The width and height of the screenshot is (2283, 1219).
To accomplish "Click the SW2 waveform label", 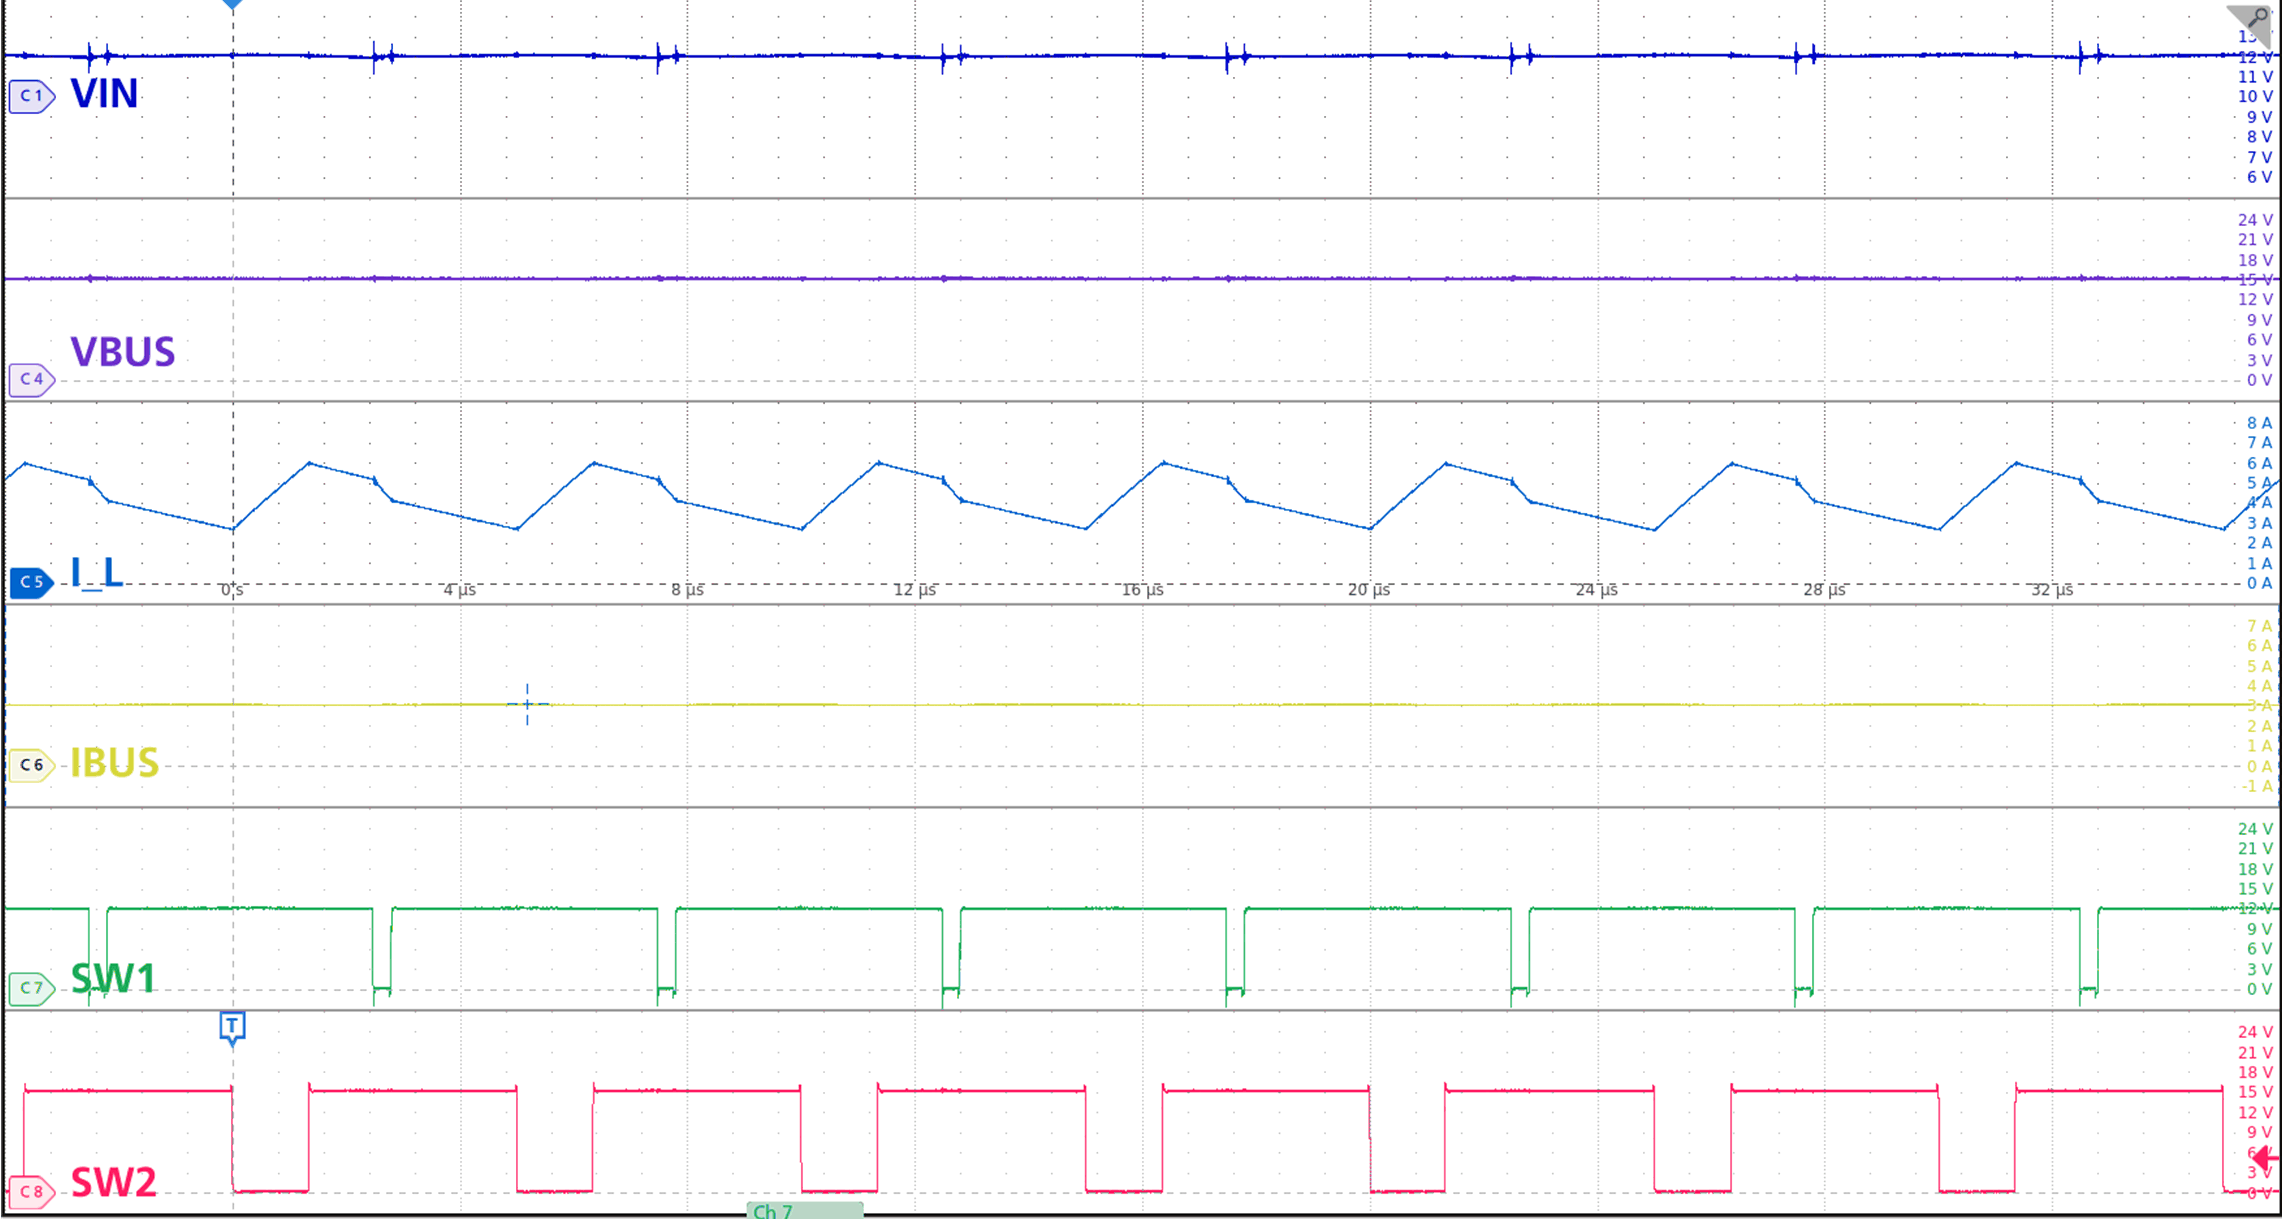I will pyautogui.click(x=113, y=1182).
